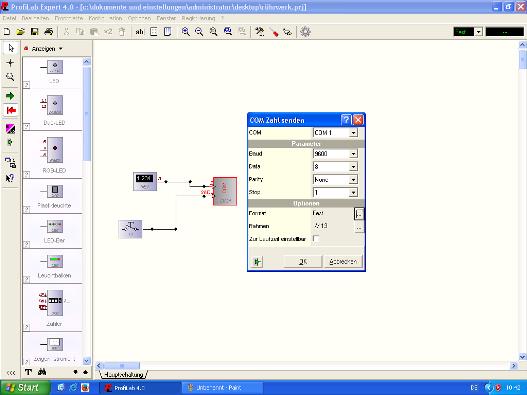Click the Save floppy disk icon

pyautogui.click(x=34, y=32)
